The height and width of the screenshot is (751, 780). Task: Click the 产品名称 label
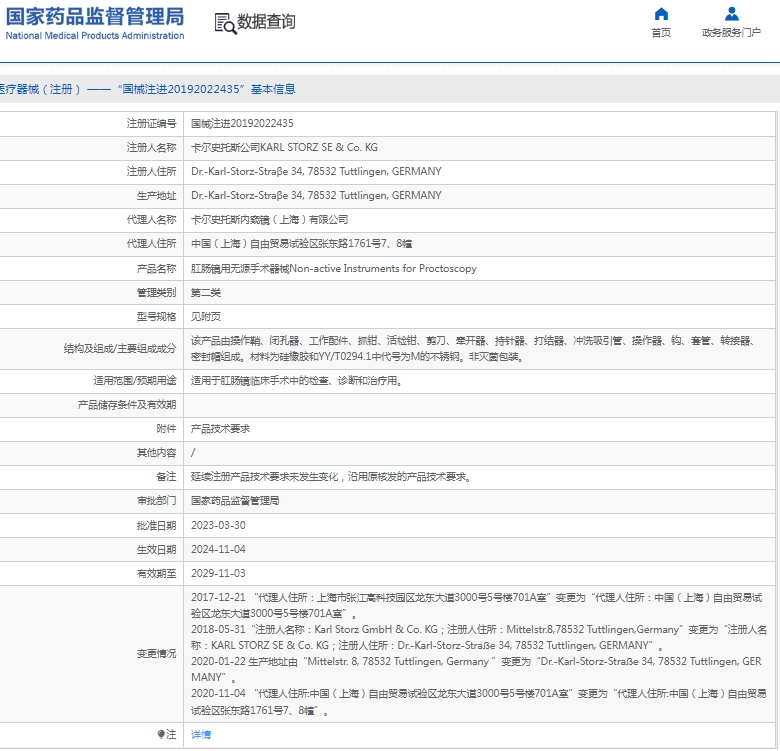click(156, 269)
